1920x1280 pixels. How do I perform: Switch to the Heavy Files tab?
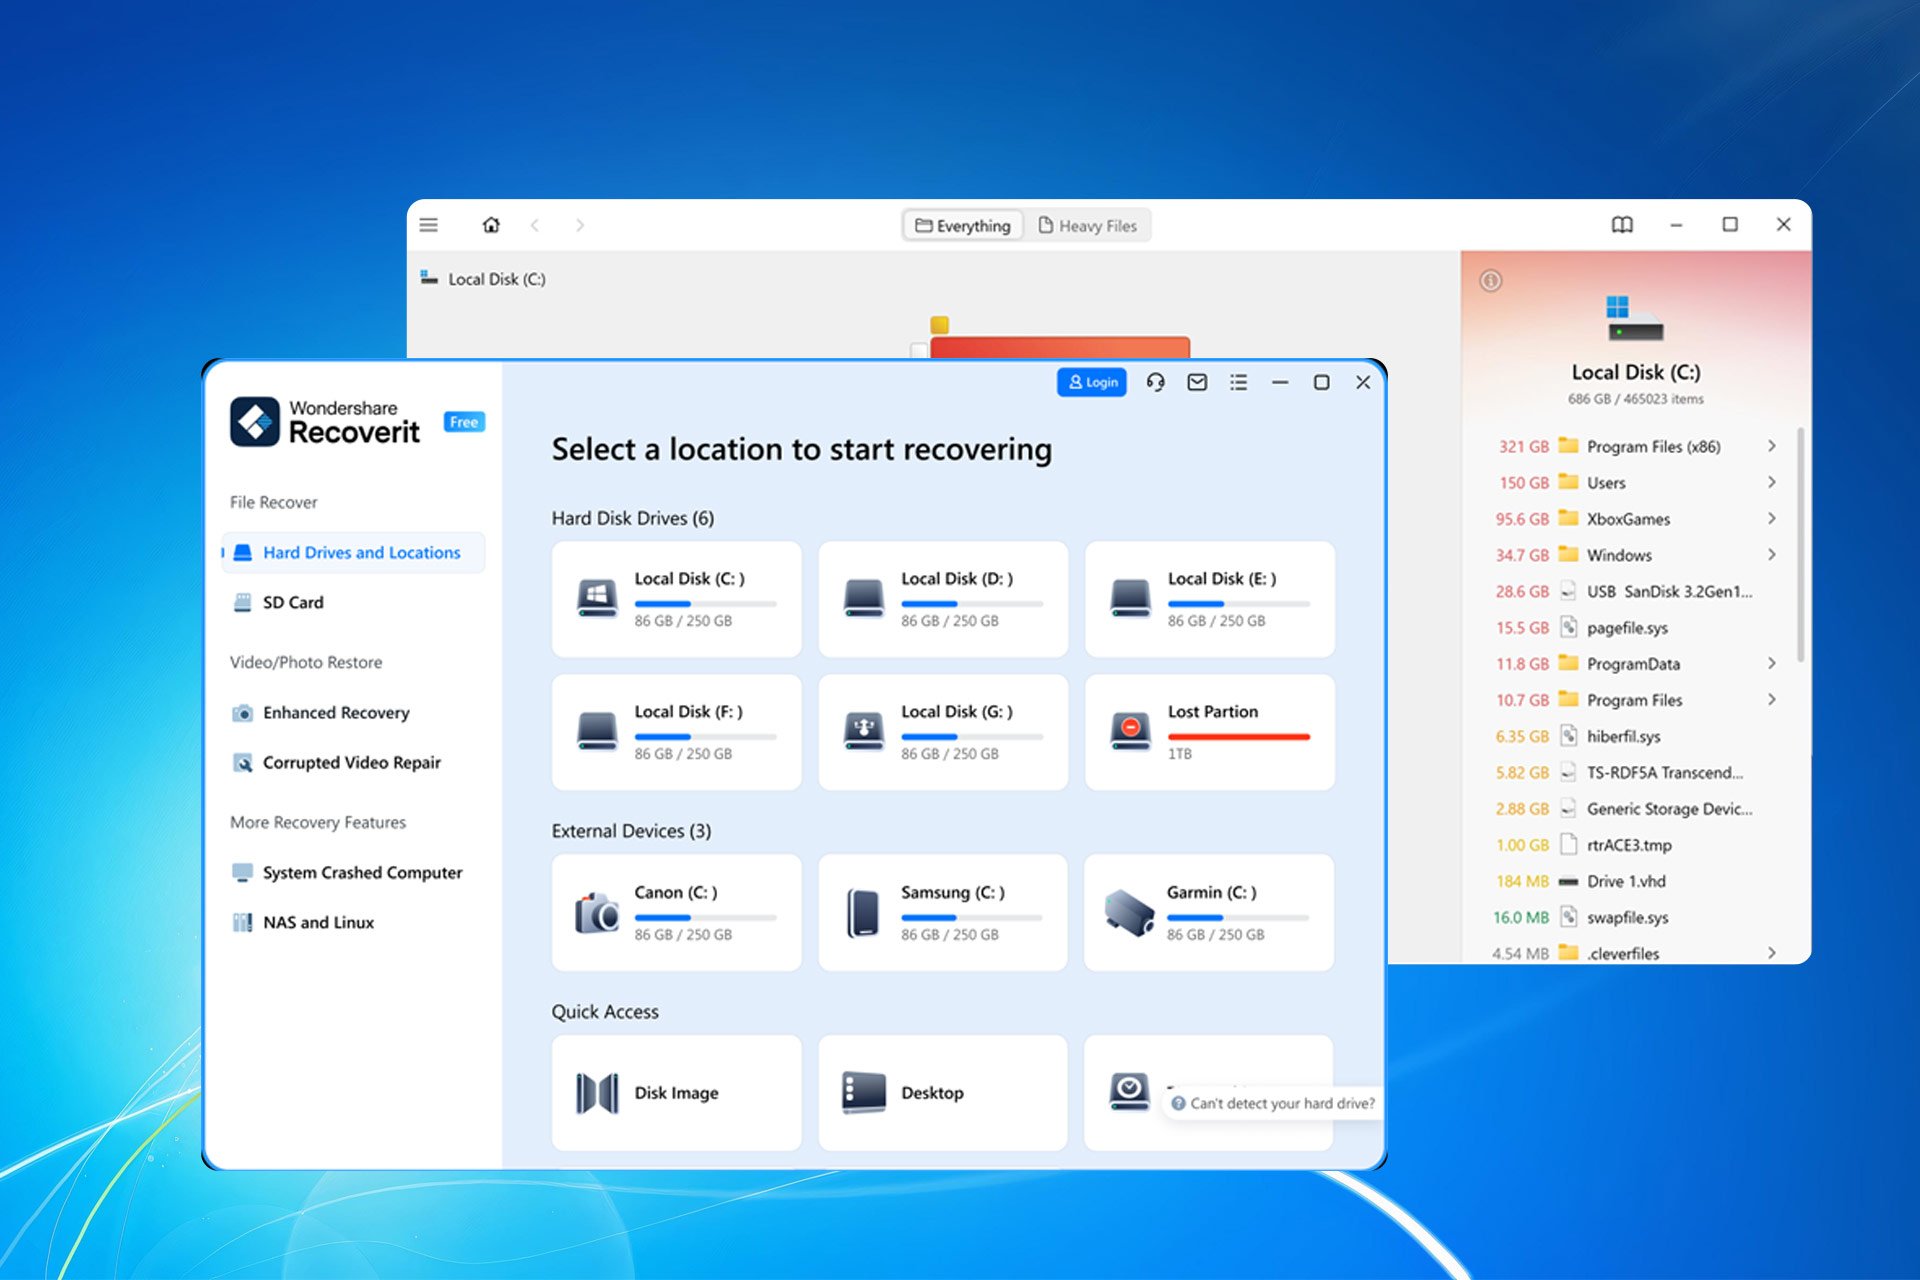[1088, 226]
